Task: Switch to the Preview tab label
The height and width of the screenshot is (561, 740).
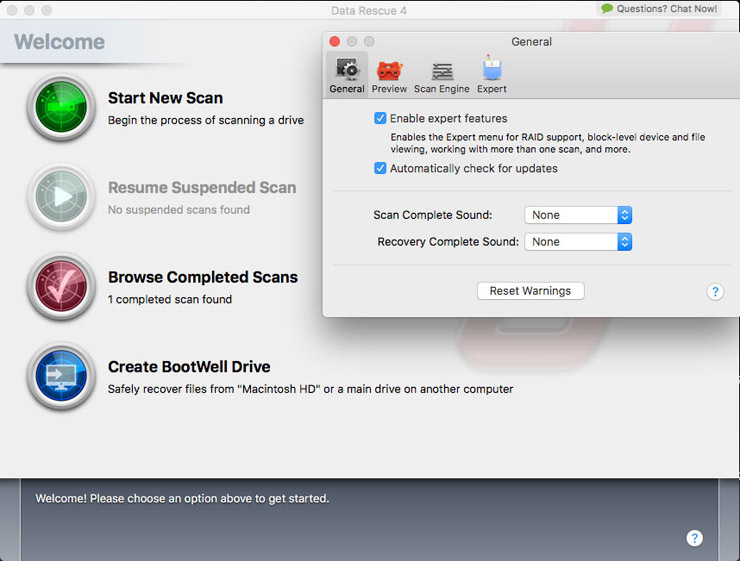Action: click(389, 89)
